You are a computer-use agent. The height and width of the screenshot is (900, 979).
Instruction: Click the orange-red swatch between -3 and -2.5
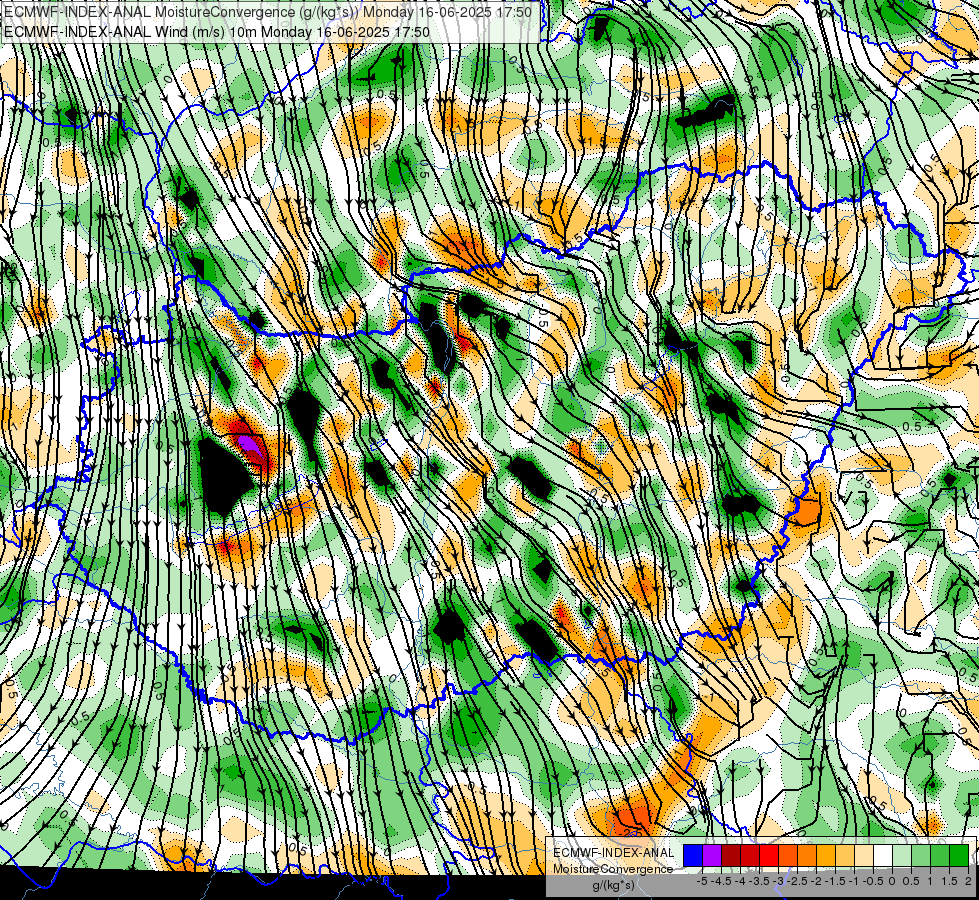point(788,856)
